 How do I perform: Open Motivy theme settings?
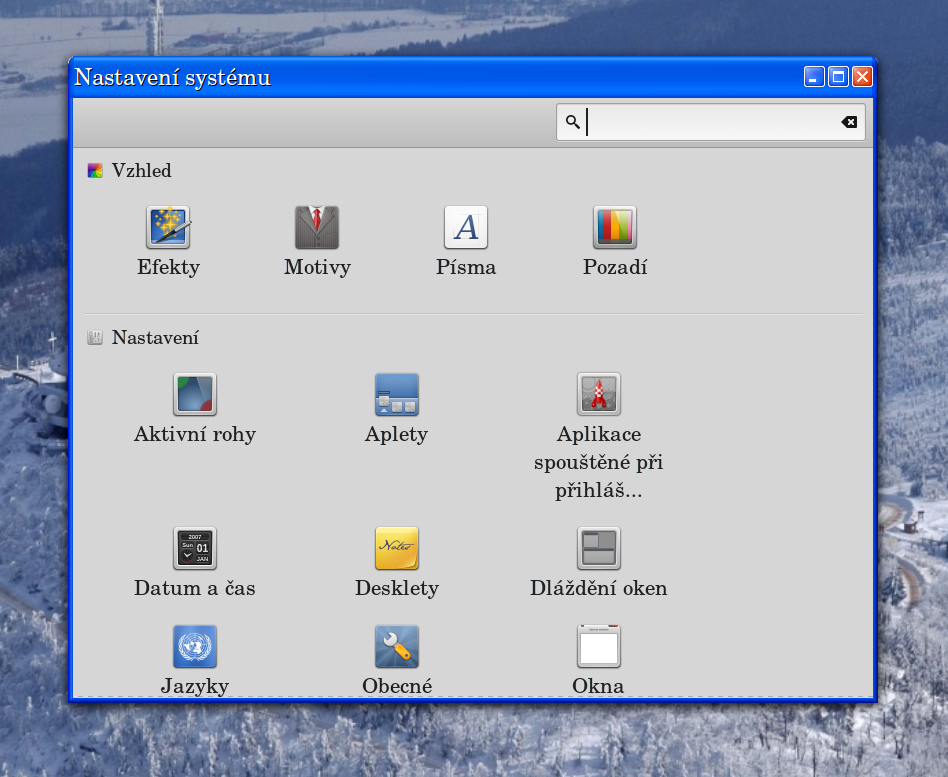point(317,228)
